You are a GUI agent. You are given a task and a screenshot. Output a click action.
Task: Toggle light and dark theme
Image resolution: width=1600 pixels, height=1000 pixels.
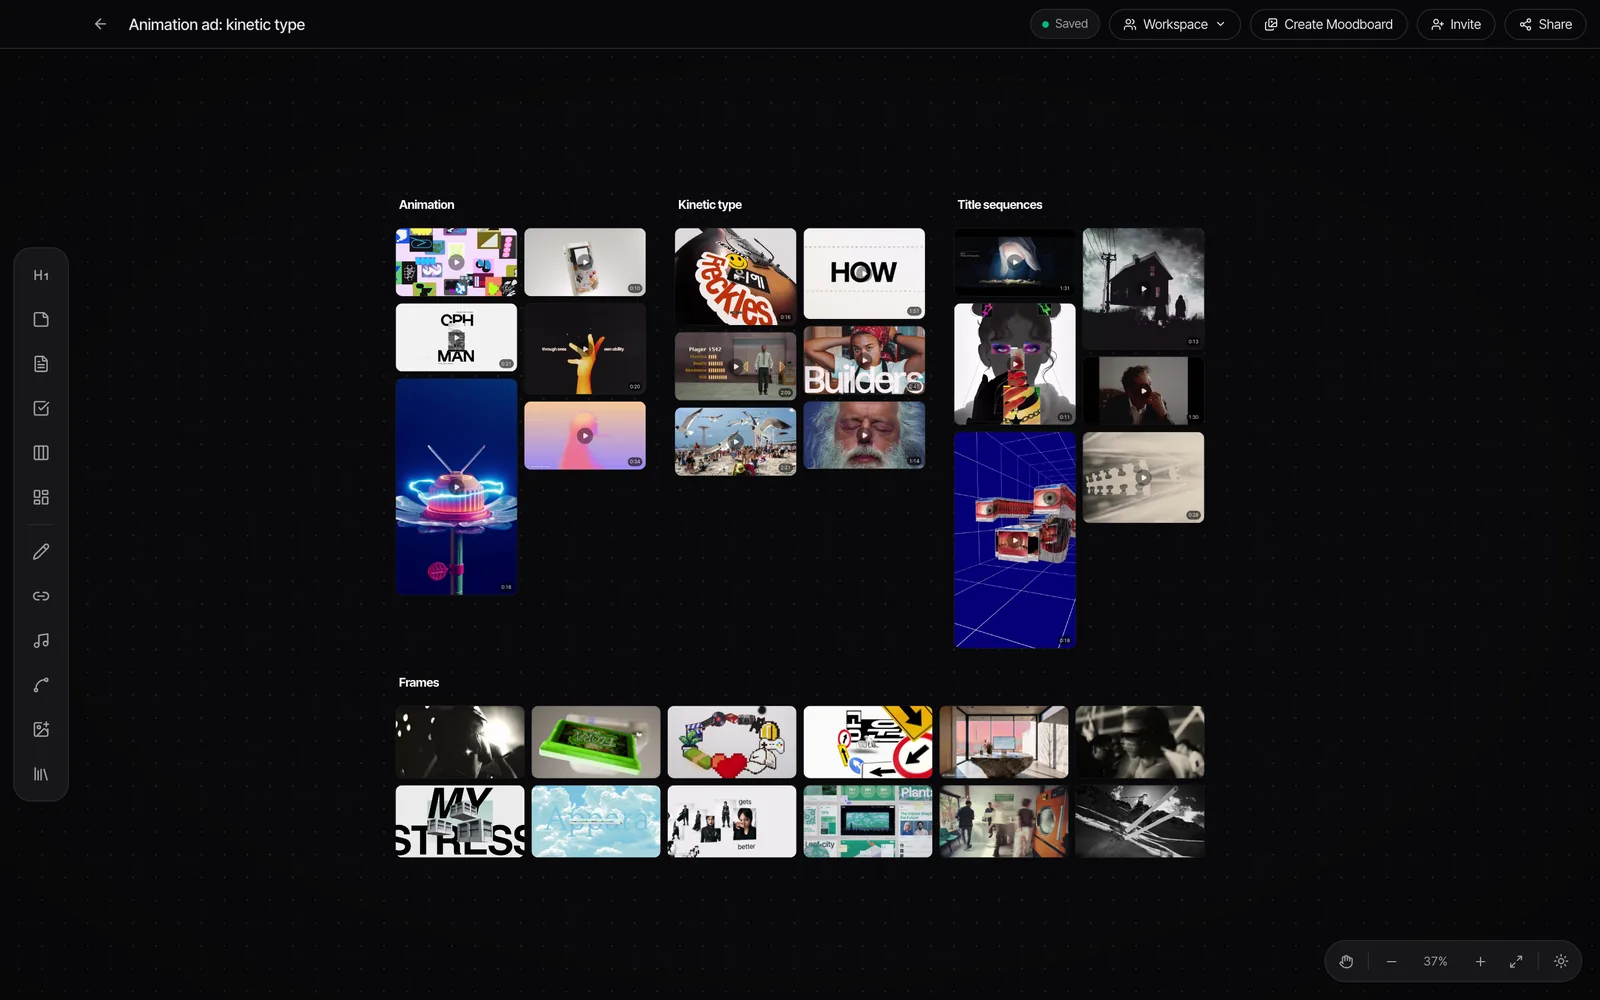[1561, 961]
